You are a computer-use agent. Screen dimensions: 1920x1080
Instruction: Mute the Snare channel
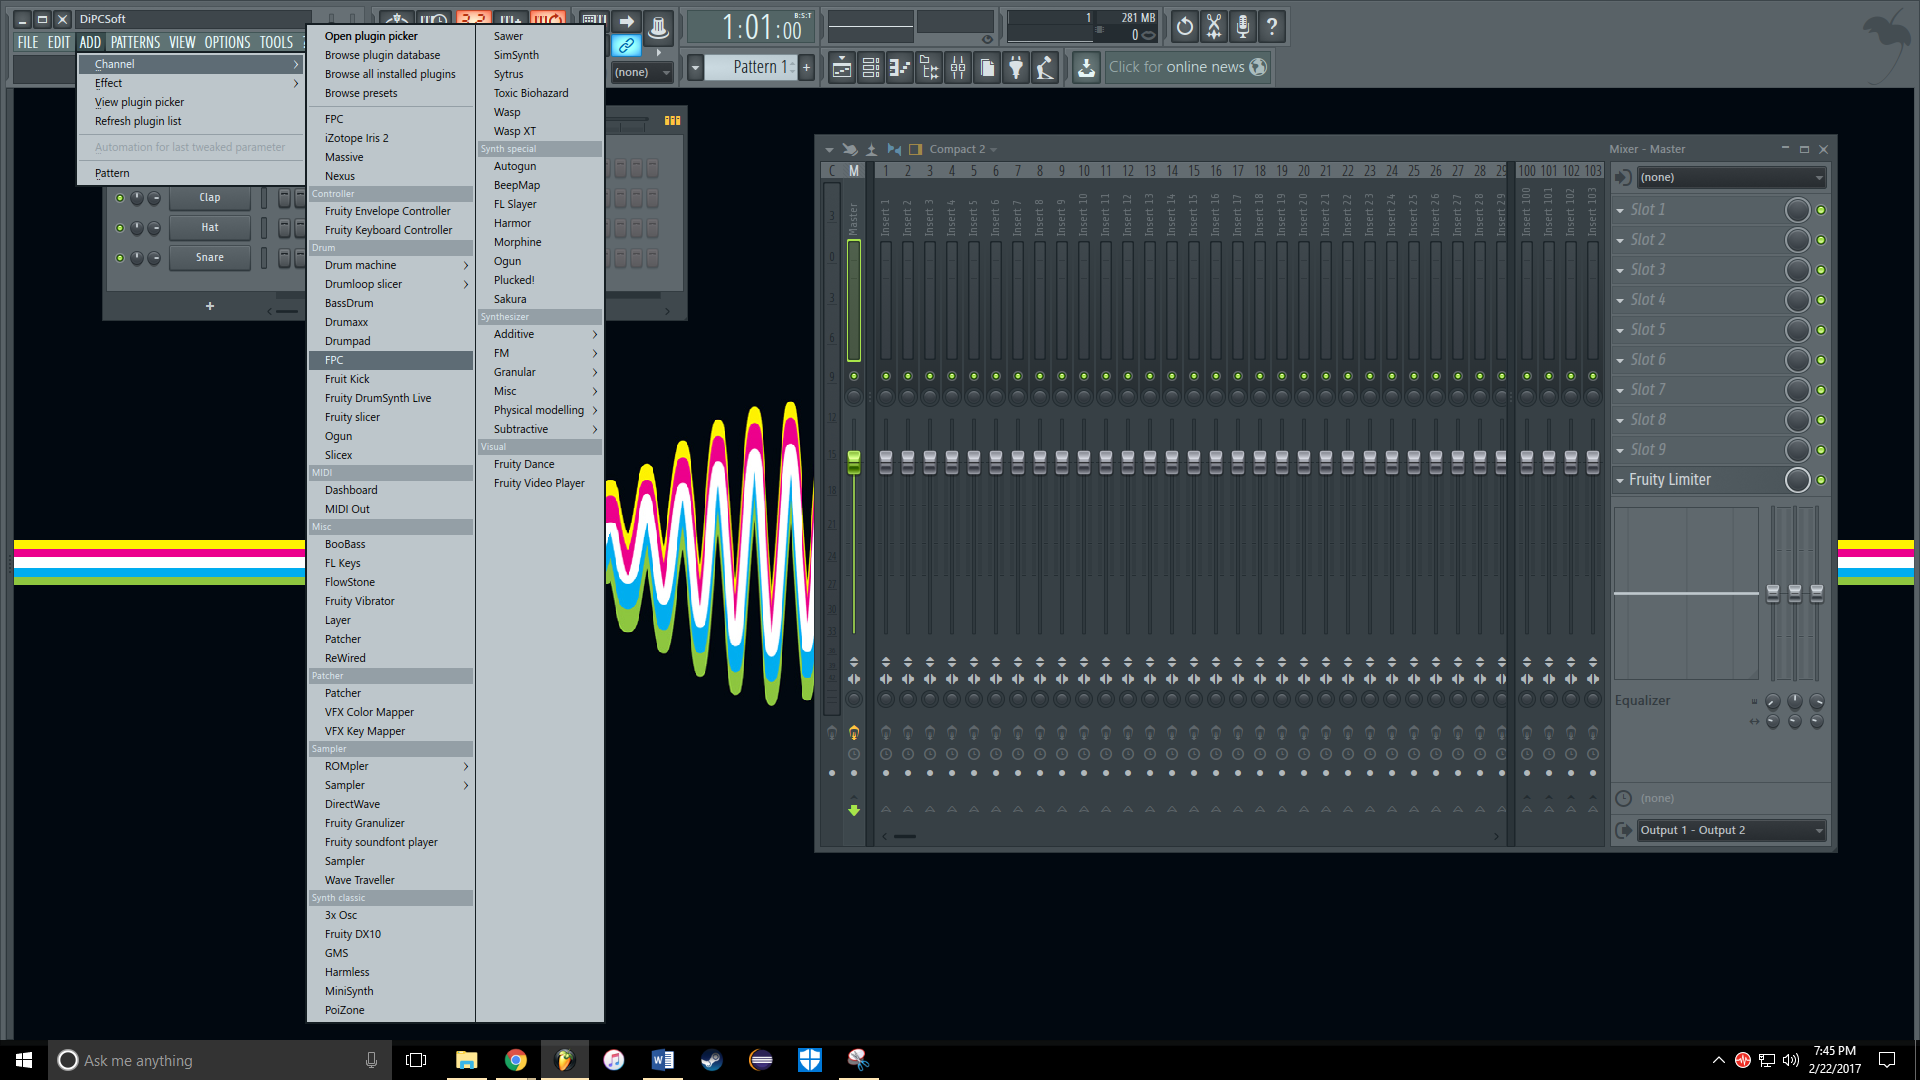pyautogui.click(x=120, y=258)
